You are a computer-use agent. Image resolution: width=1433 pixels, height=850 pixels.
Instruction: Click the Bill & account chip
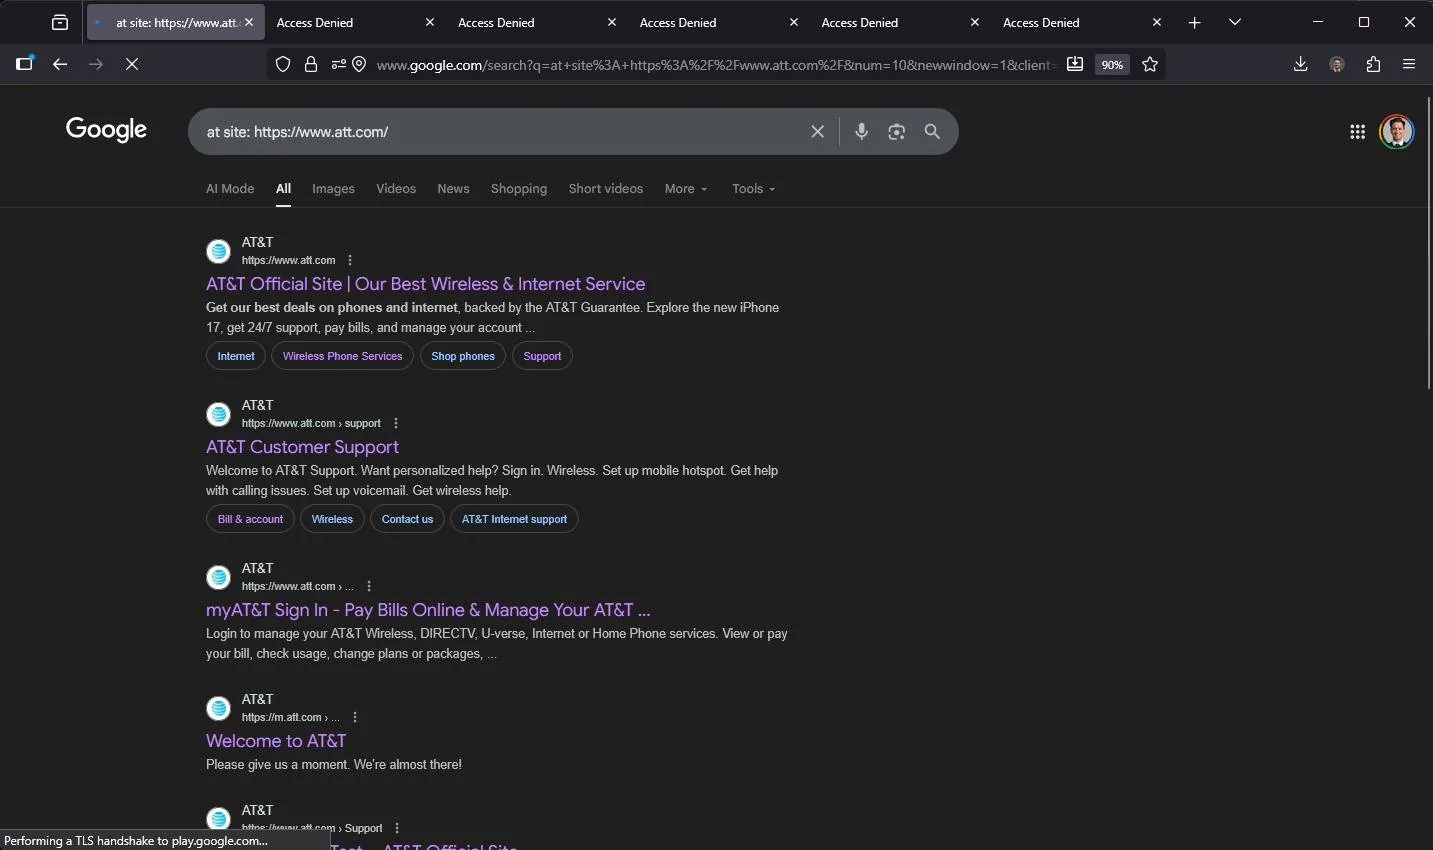250,519
